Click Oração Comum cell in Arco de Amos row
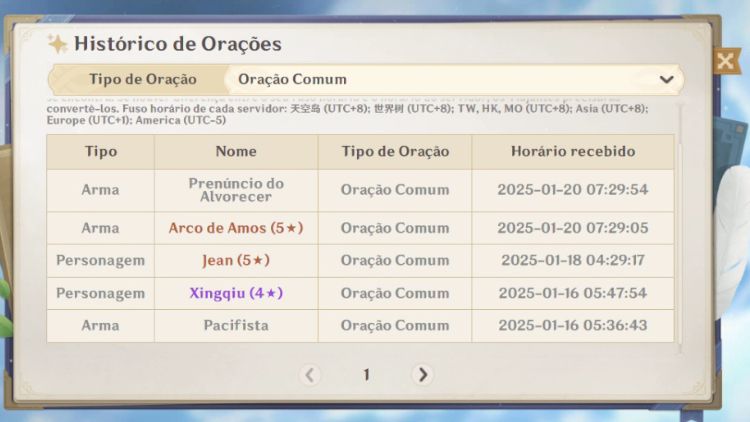This screenshot has height=422, width=750. (x=395, y=228)
